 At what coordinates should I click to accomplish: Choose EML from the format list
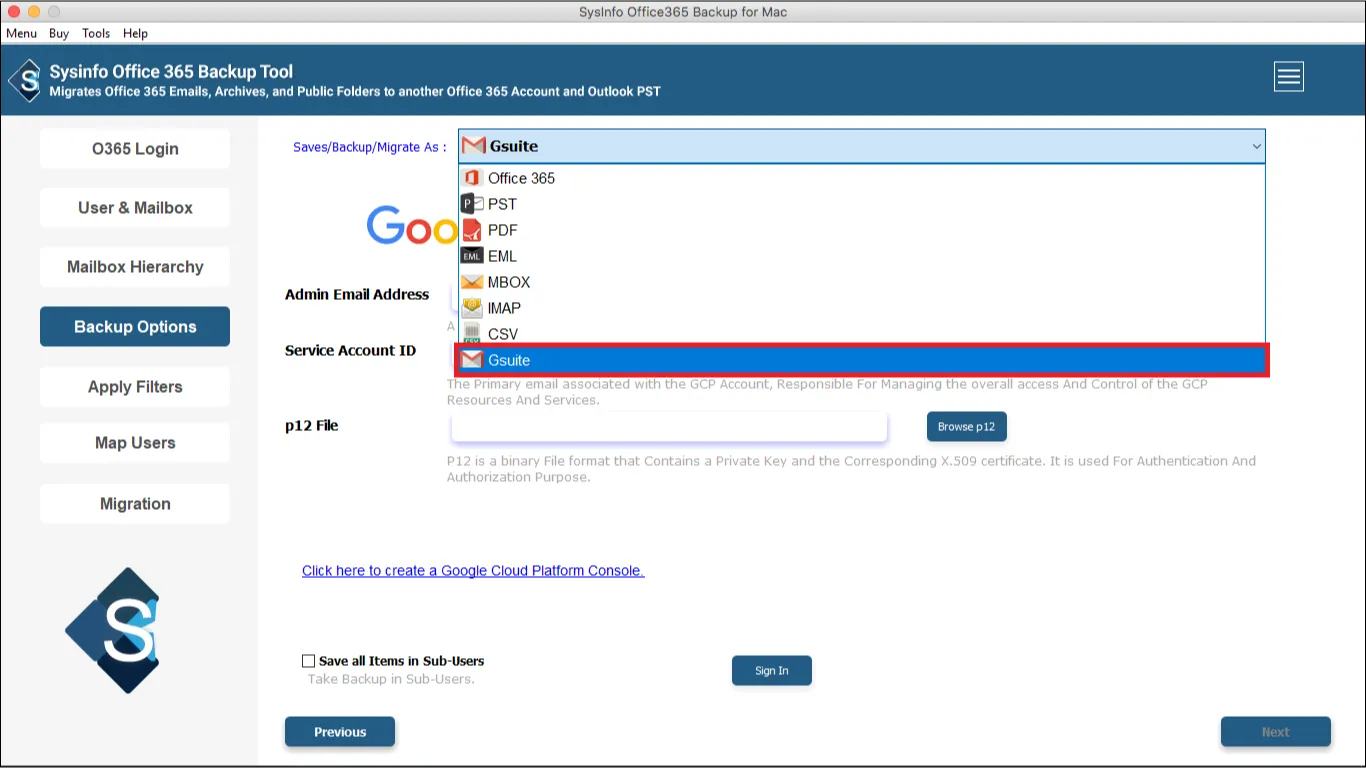[x=862, y=256]
